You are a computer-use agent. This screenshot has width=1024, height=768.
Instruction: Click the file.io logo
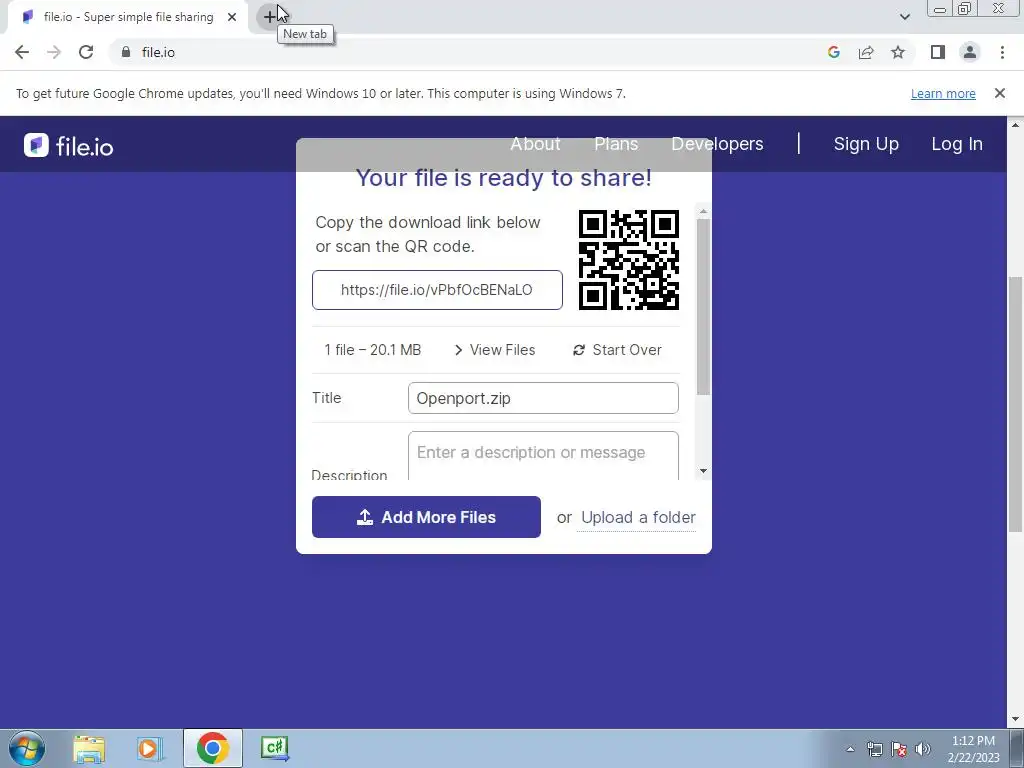point(69,146)
